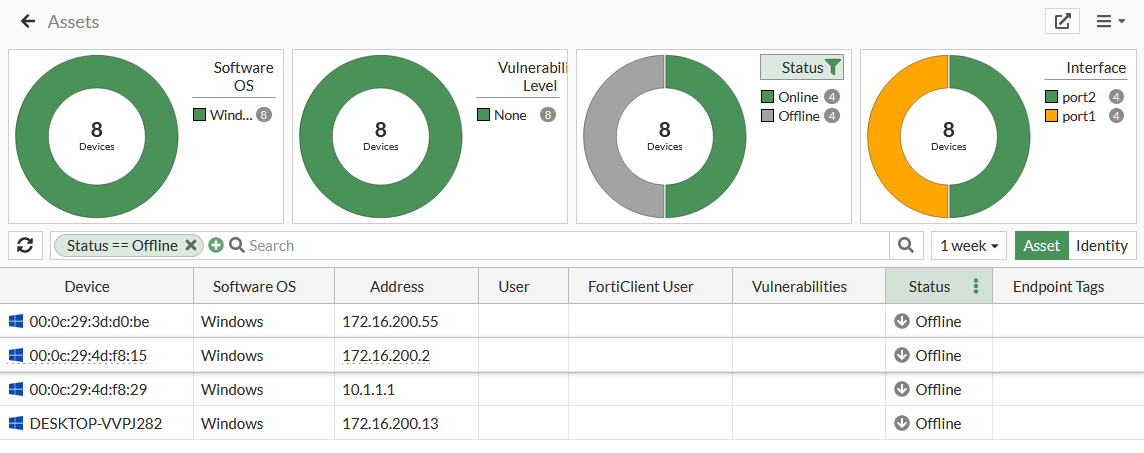Screen dimensions: 1144x453
Task: Click the Status filter funnel icon
Action: pyautogui.click(x=834, y=68)
